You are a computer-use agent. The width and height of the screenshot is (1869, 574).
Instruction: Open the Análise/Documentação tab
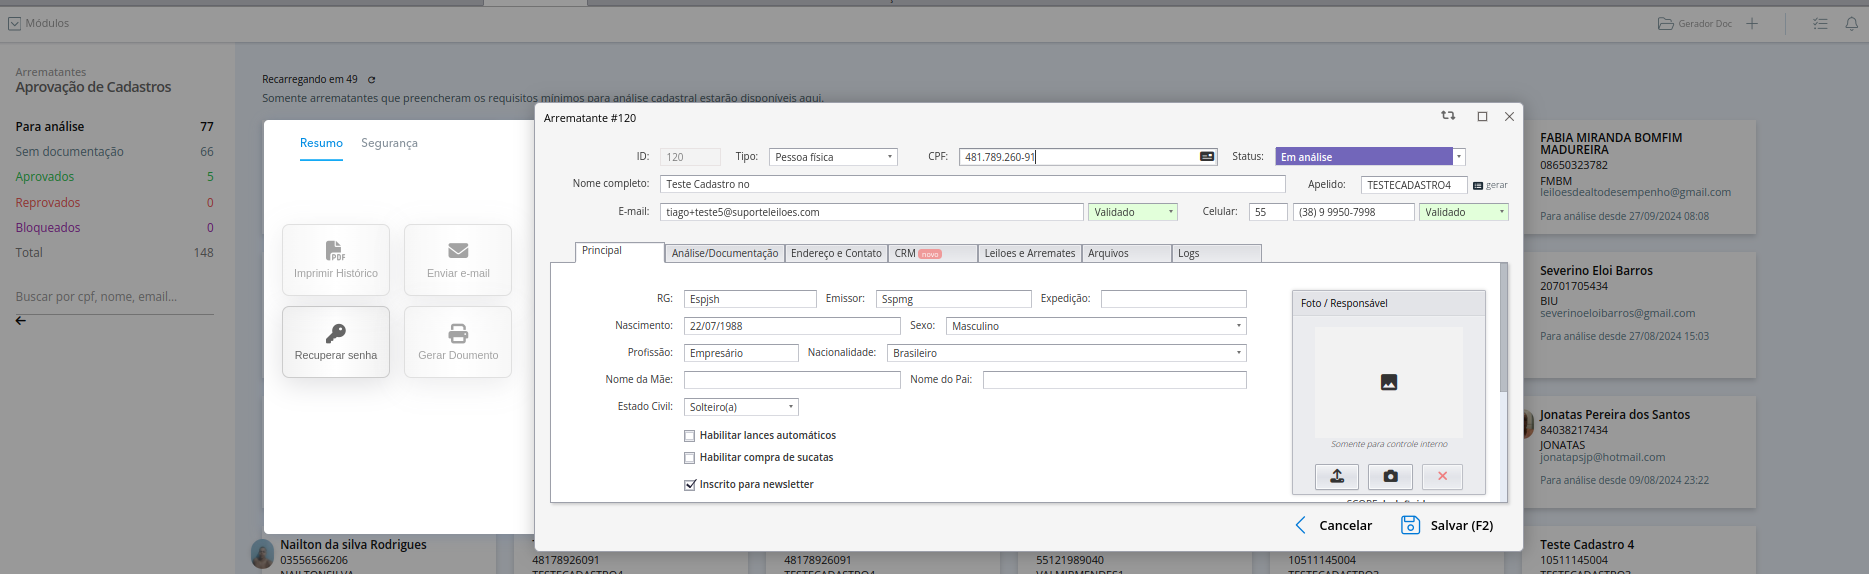click(x=724, y=254)
